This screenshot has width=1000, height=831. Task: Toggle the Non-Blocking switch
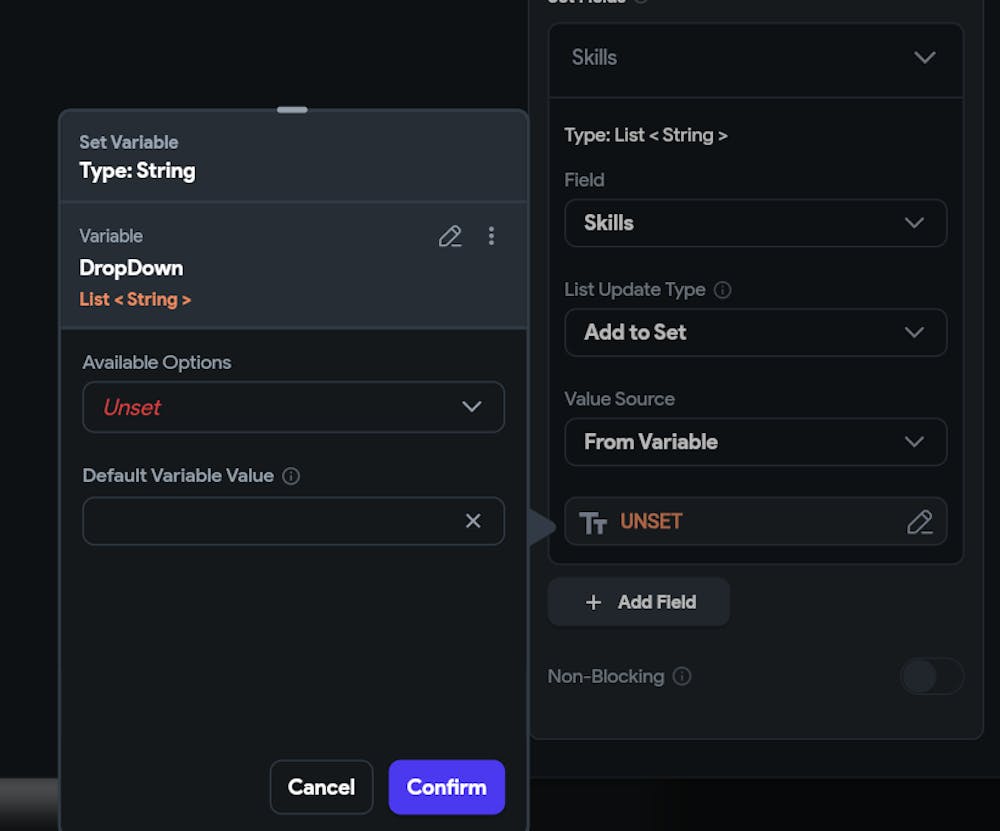pos(931,676)
